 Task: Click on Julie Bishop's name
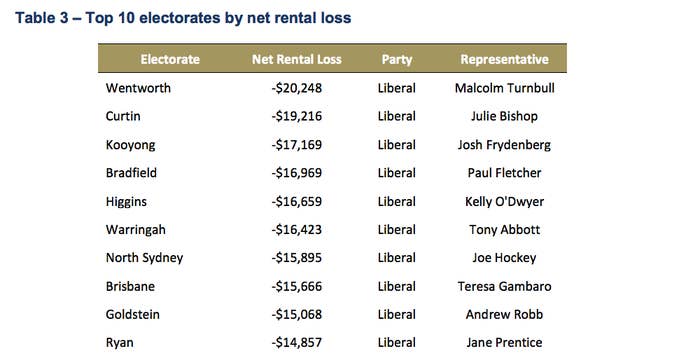click(504, 116)
